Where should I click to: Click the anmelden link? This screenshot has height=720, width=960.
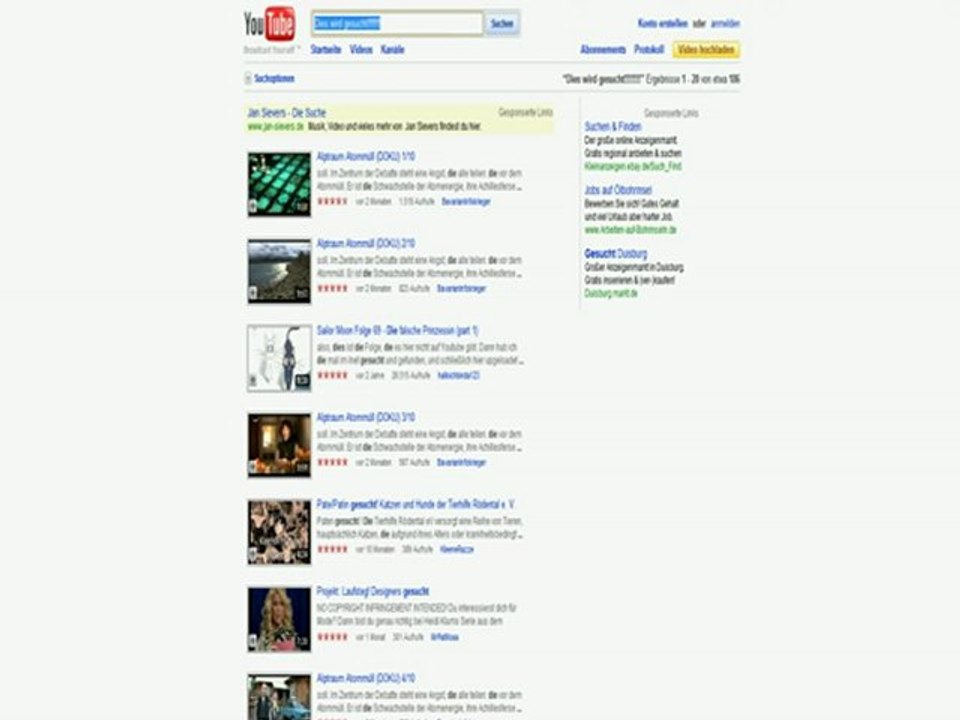[x=726, y=24]
